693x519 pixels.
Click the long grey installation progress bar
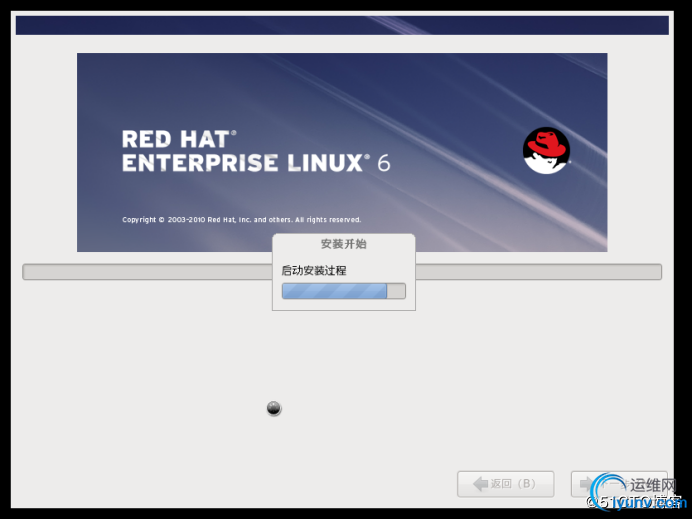tap(342, 272)
